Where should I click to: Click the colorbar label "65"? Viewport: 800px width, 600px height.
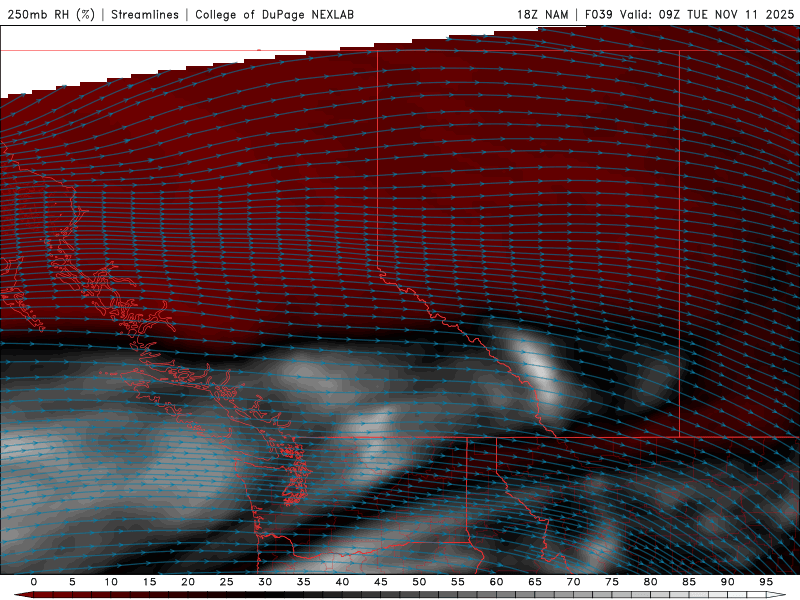[535, 582]
